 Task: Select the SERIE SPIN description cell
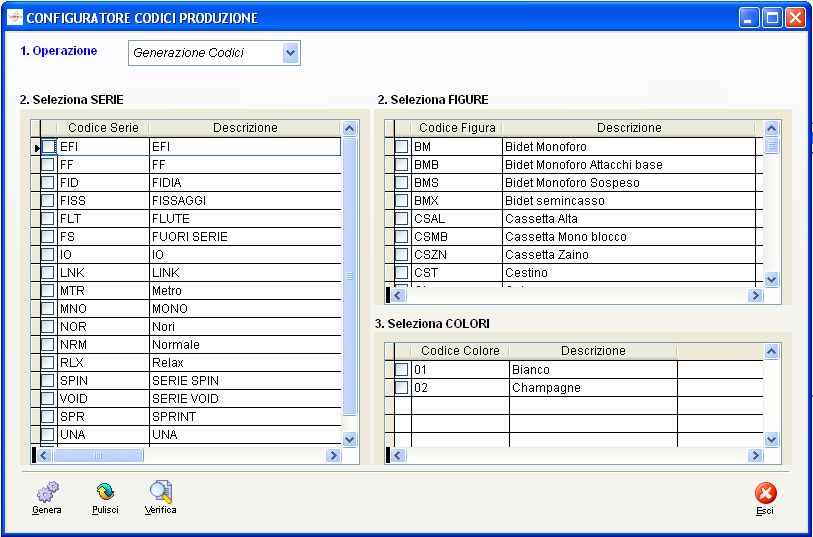coord(245,381)
